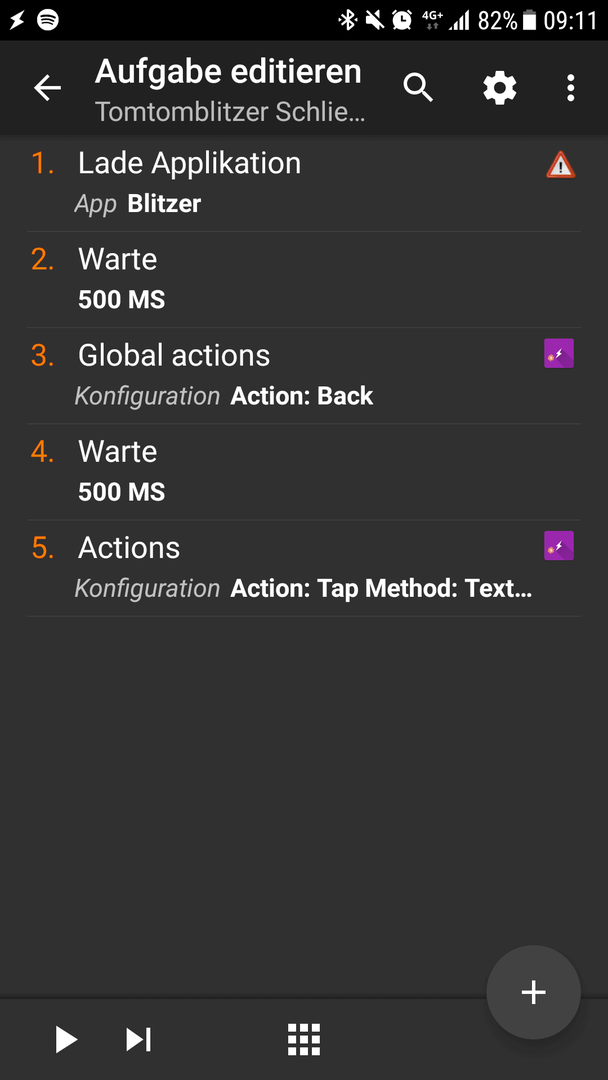Tap Spotify icon in status bar
This screenshot has height=1080, width=608.
coord(48,21)
